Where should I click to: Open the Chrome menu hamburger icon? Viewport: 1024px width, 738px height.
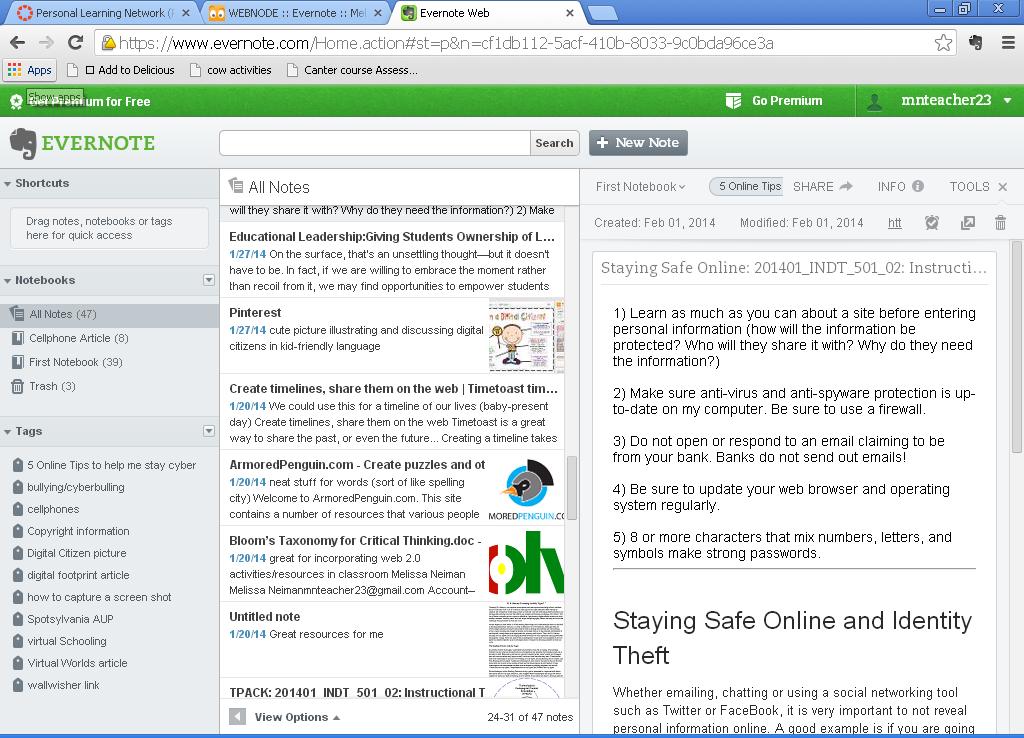coord(1008,43)
